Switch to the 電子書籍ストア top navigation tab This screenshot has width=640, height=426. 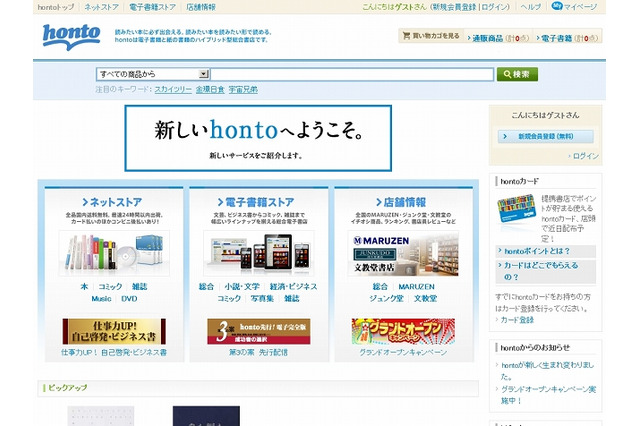(153, 7)
